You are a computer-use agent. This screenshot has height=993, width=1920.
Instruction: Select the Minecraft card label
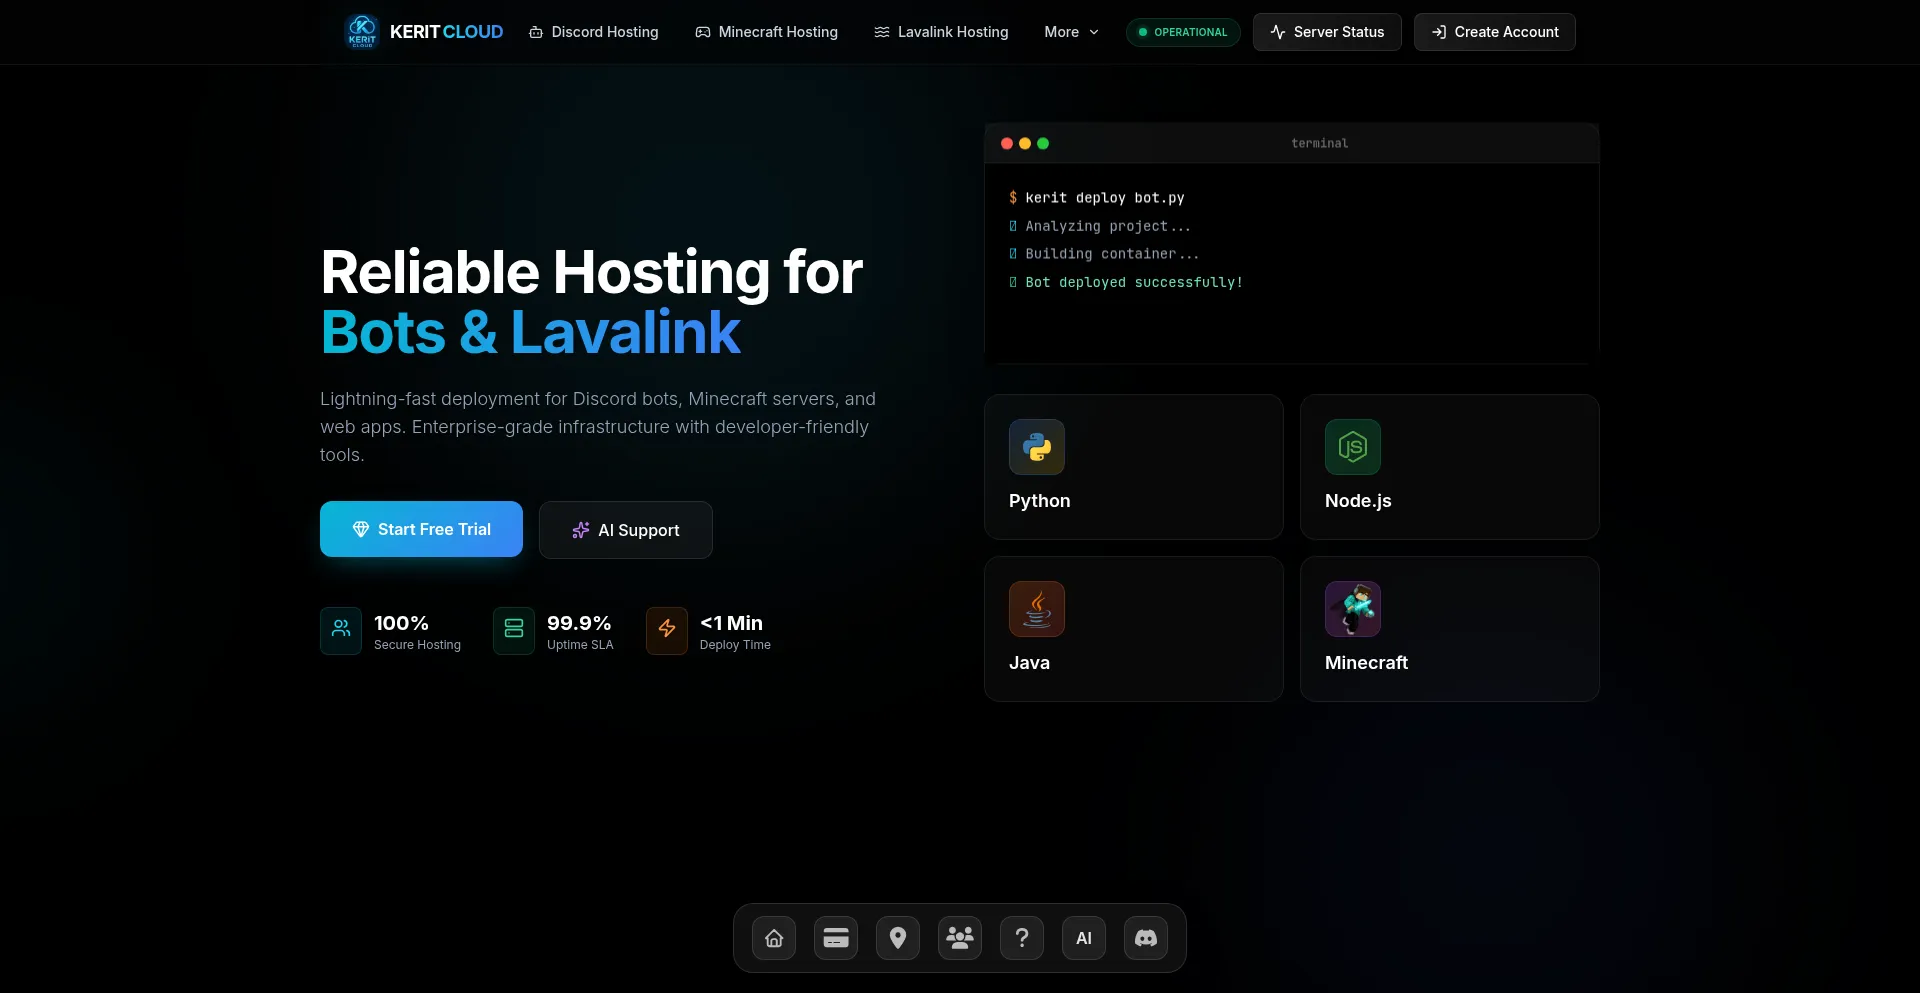point(1366,663)
